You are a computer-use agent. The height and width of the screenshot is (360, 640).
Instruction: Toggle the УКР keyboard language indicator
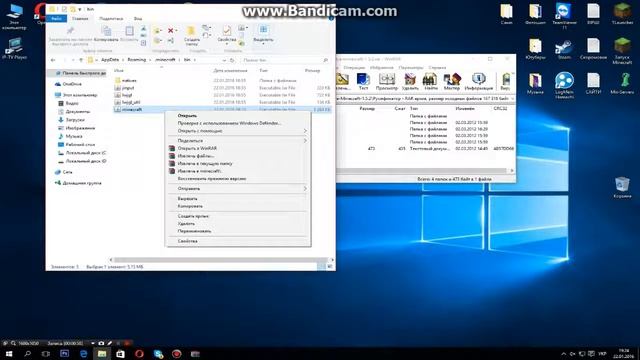pos(602,353)
